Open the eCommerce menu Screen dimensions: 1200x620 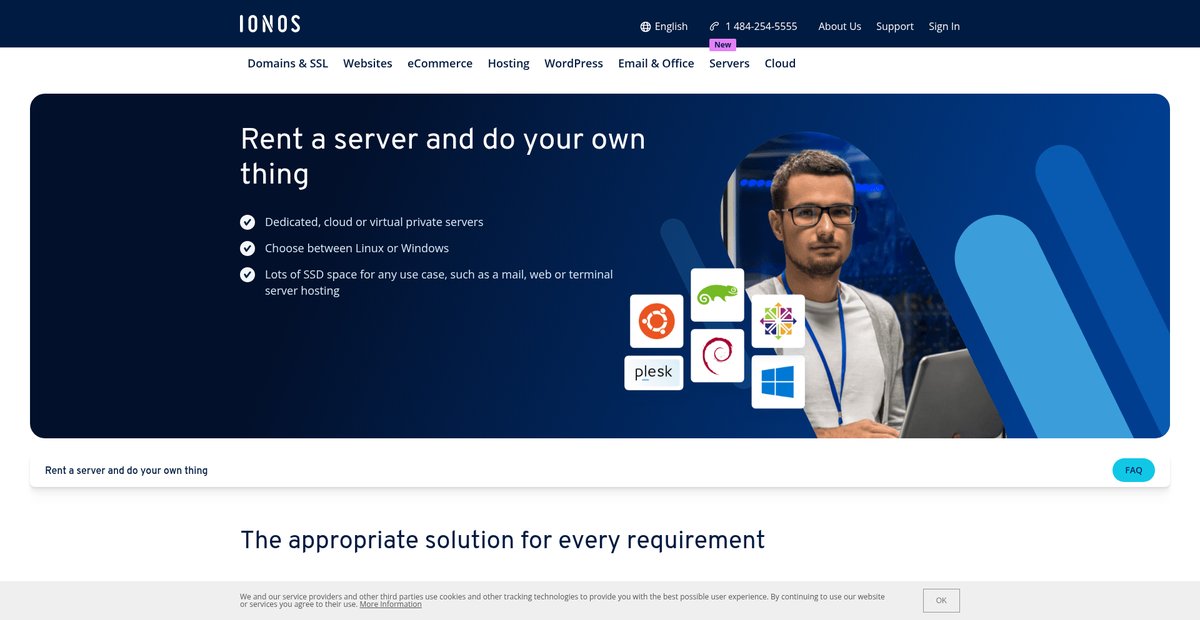point(440,63)
